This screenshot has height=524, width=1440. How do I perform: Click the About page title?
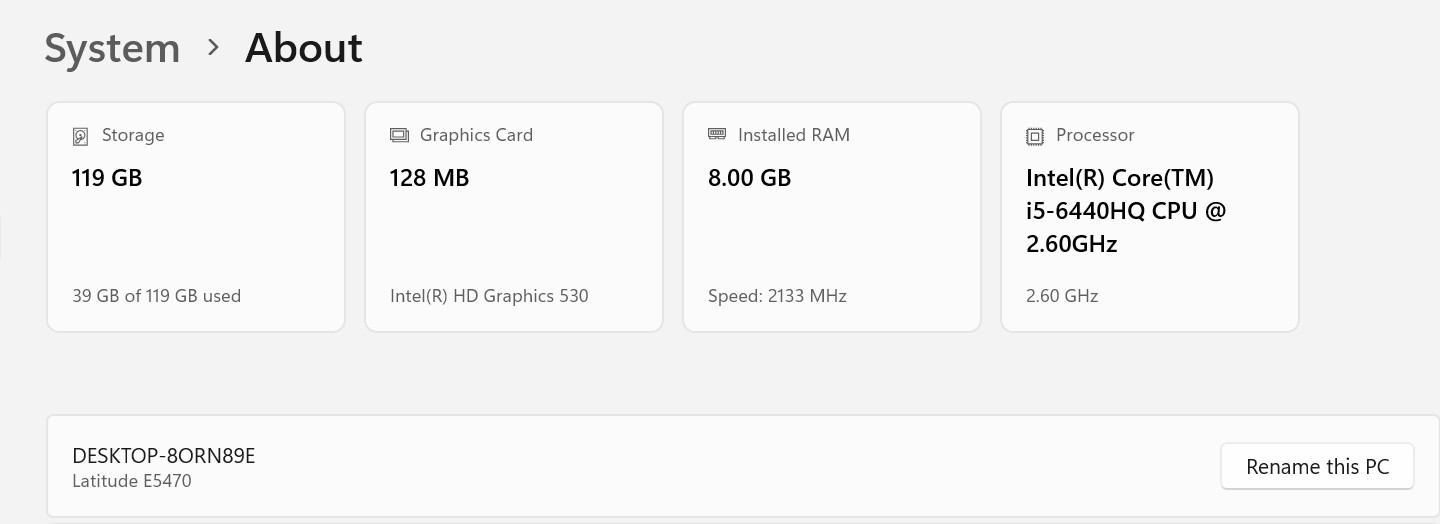(x=304, y=48)
